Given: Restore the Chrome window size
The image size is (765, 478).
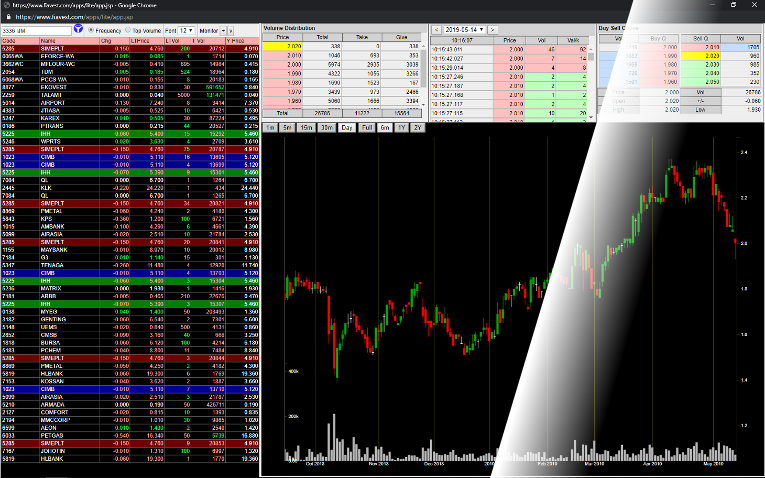Looking at the screenshot, I should tap(733, 5).
